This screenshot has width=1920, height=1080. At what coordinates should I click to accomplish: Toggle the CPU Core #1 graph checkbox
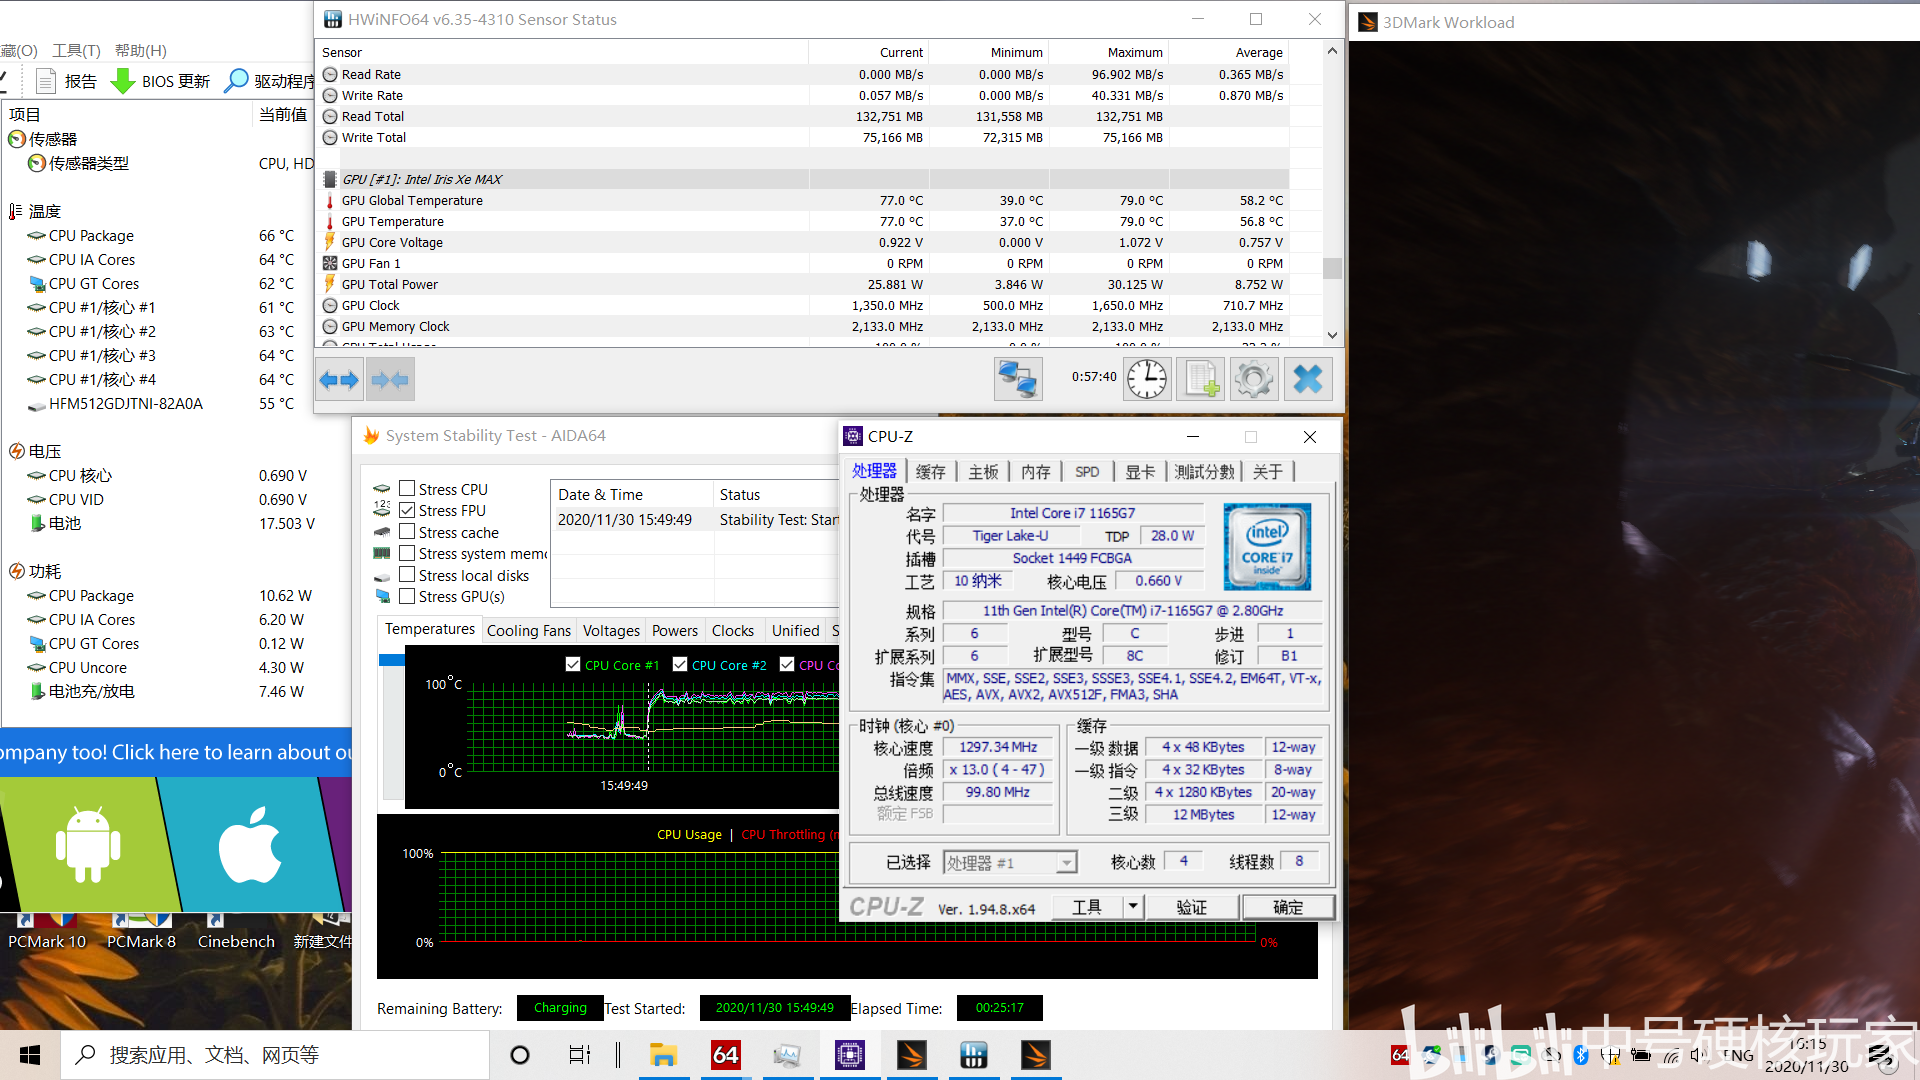coord(573,664)
